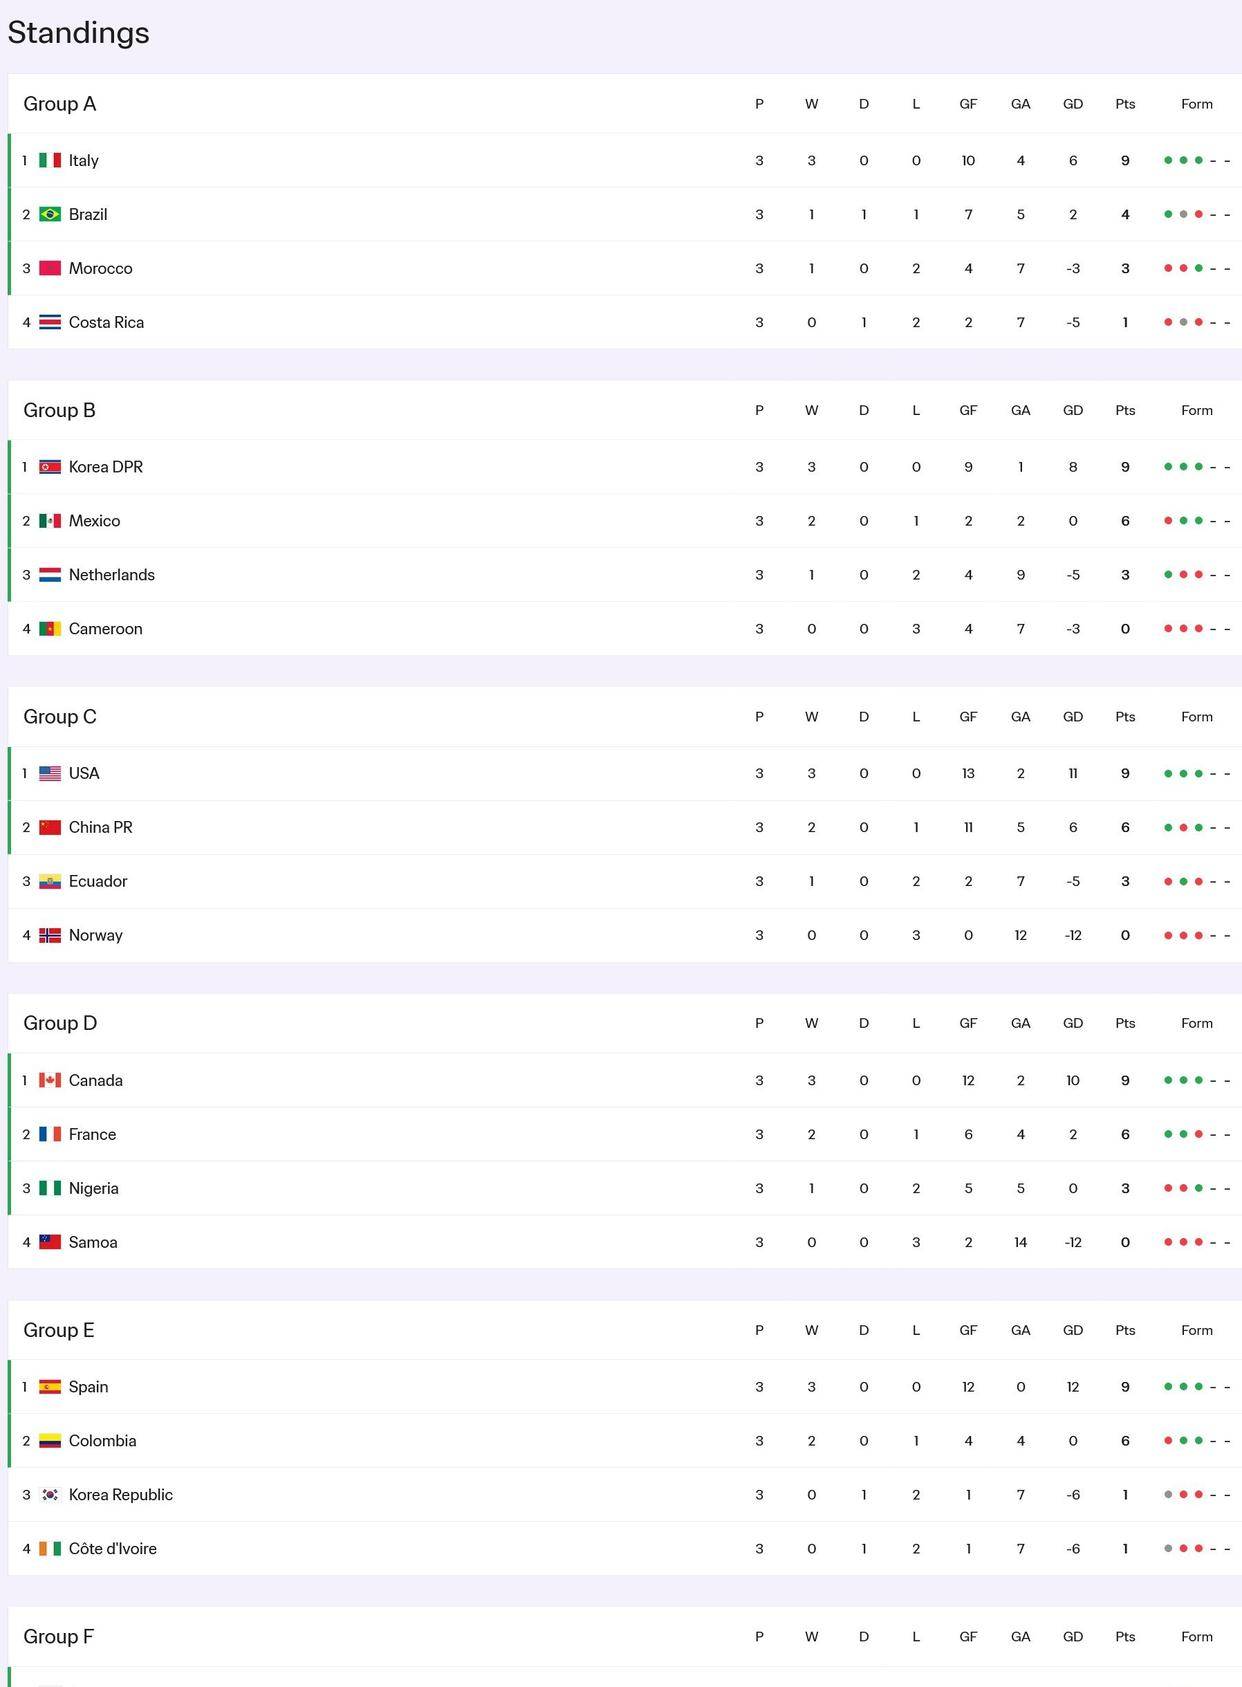1242x1687 pixels.
Task: Click the Samoa flag icon
Action: [50, 1242]
